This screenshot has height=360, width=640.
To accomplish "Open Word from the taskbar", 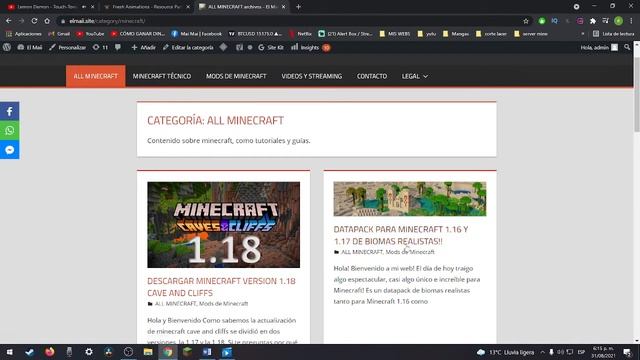I will [x=207, y=352].
